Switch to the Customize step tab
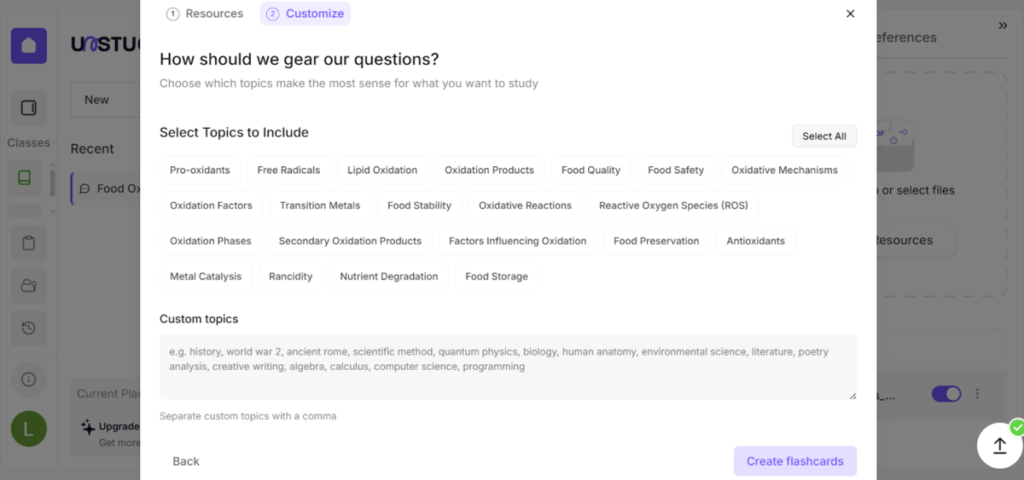 click(305, 14)
